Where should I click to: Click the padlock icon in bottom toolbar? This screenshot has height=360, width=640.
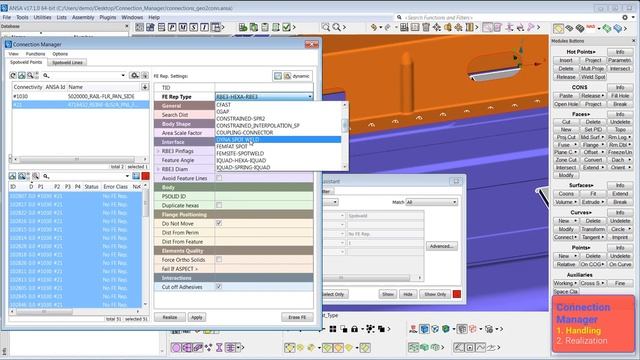pos(354,329)
